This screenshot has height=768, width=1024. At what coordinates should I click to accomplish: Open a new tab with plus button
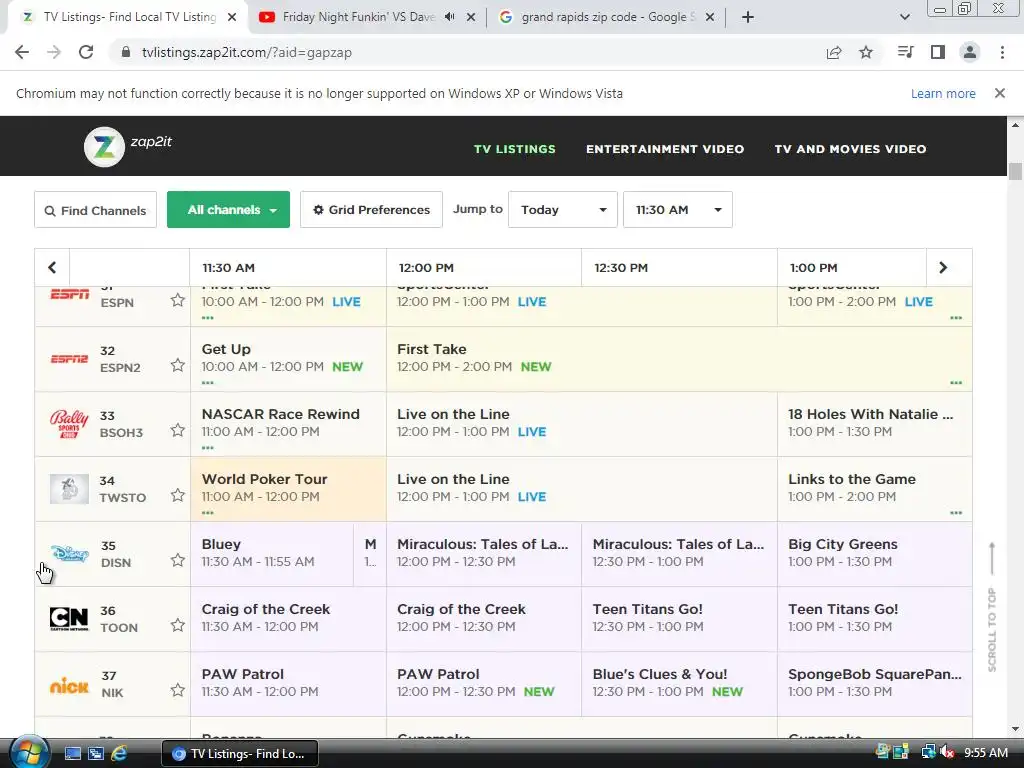click(x=748, y=17)
